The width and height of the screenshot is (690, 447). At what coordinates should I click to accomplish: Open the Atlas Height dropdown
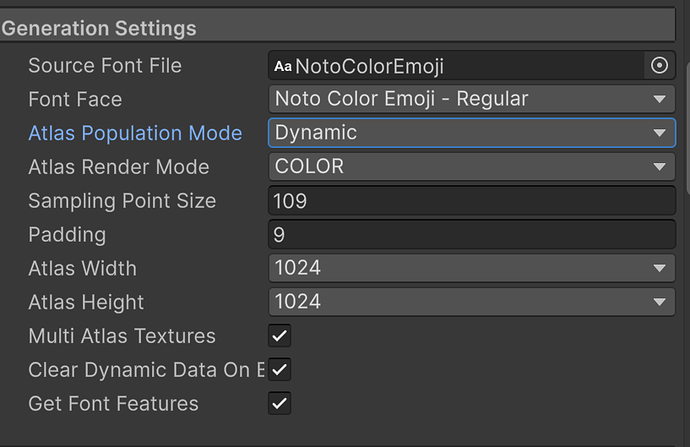471,302
